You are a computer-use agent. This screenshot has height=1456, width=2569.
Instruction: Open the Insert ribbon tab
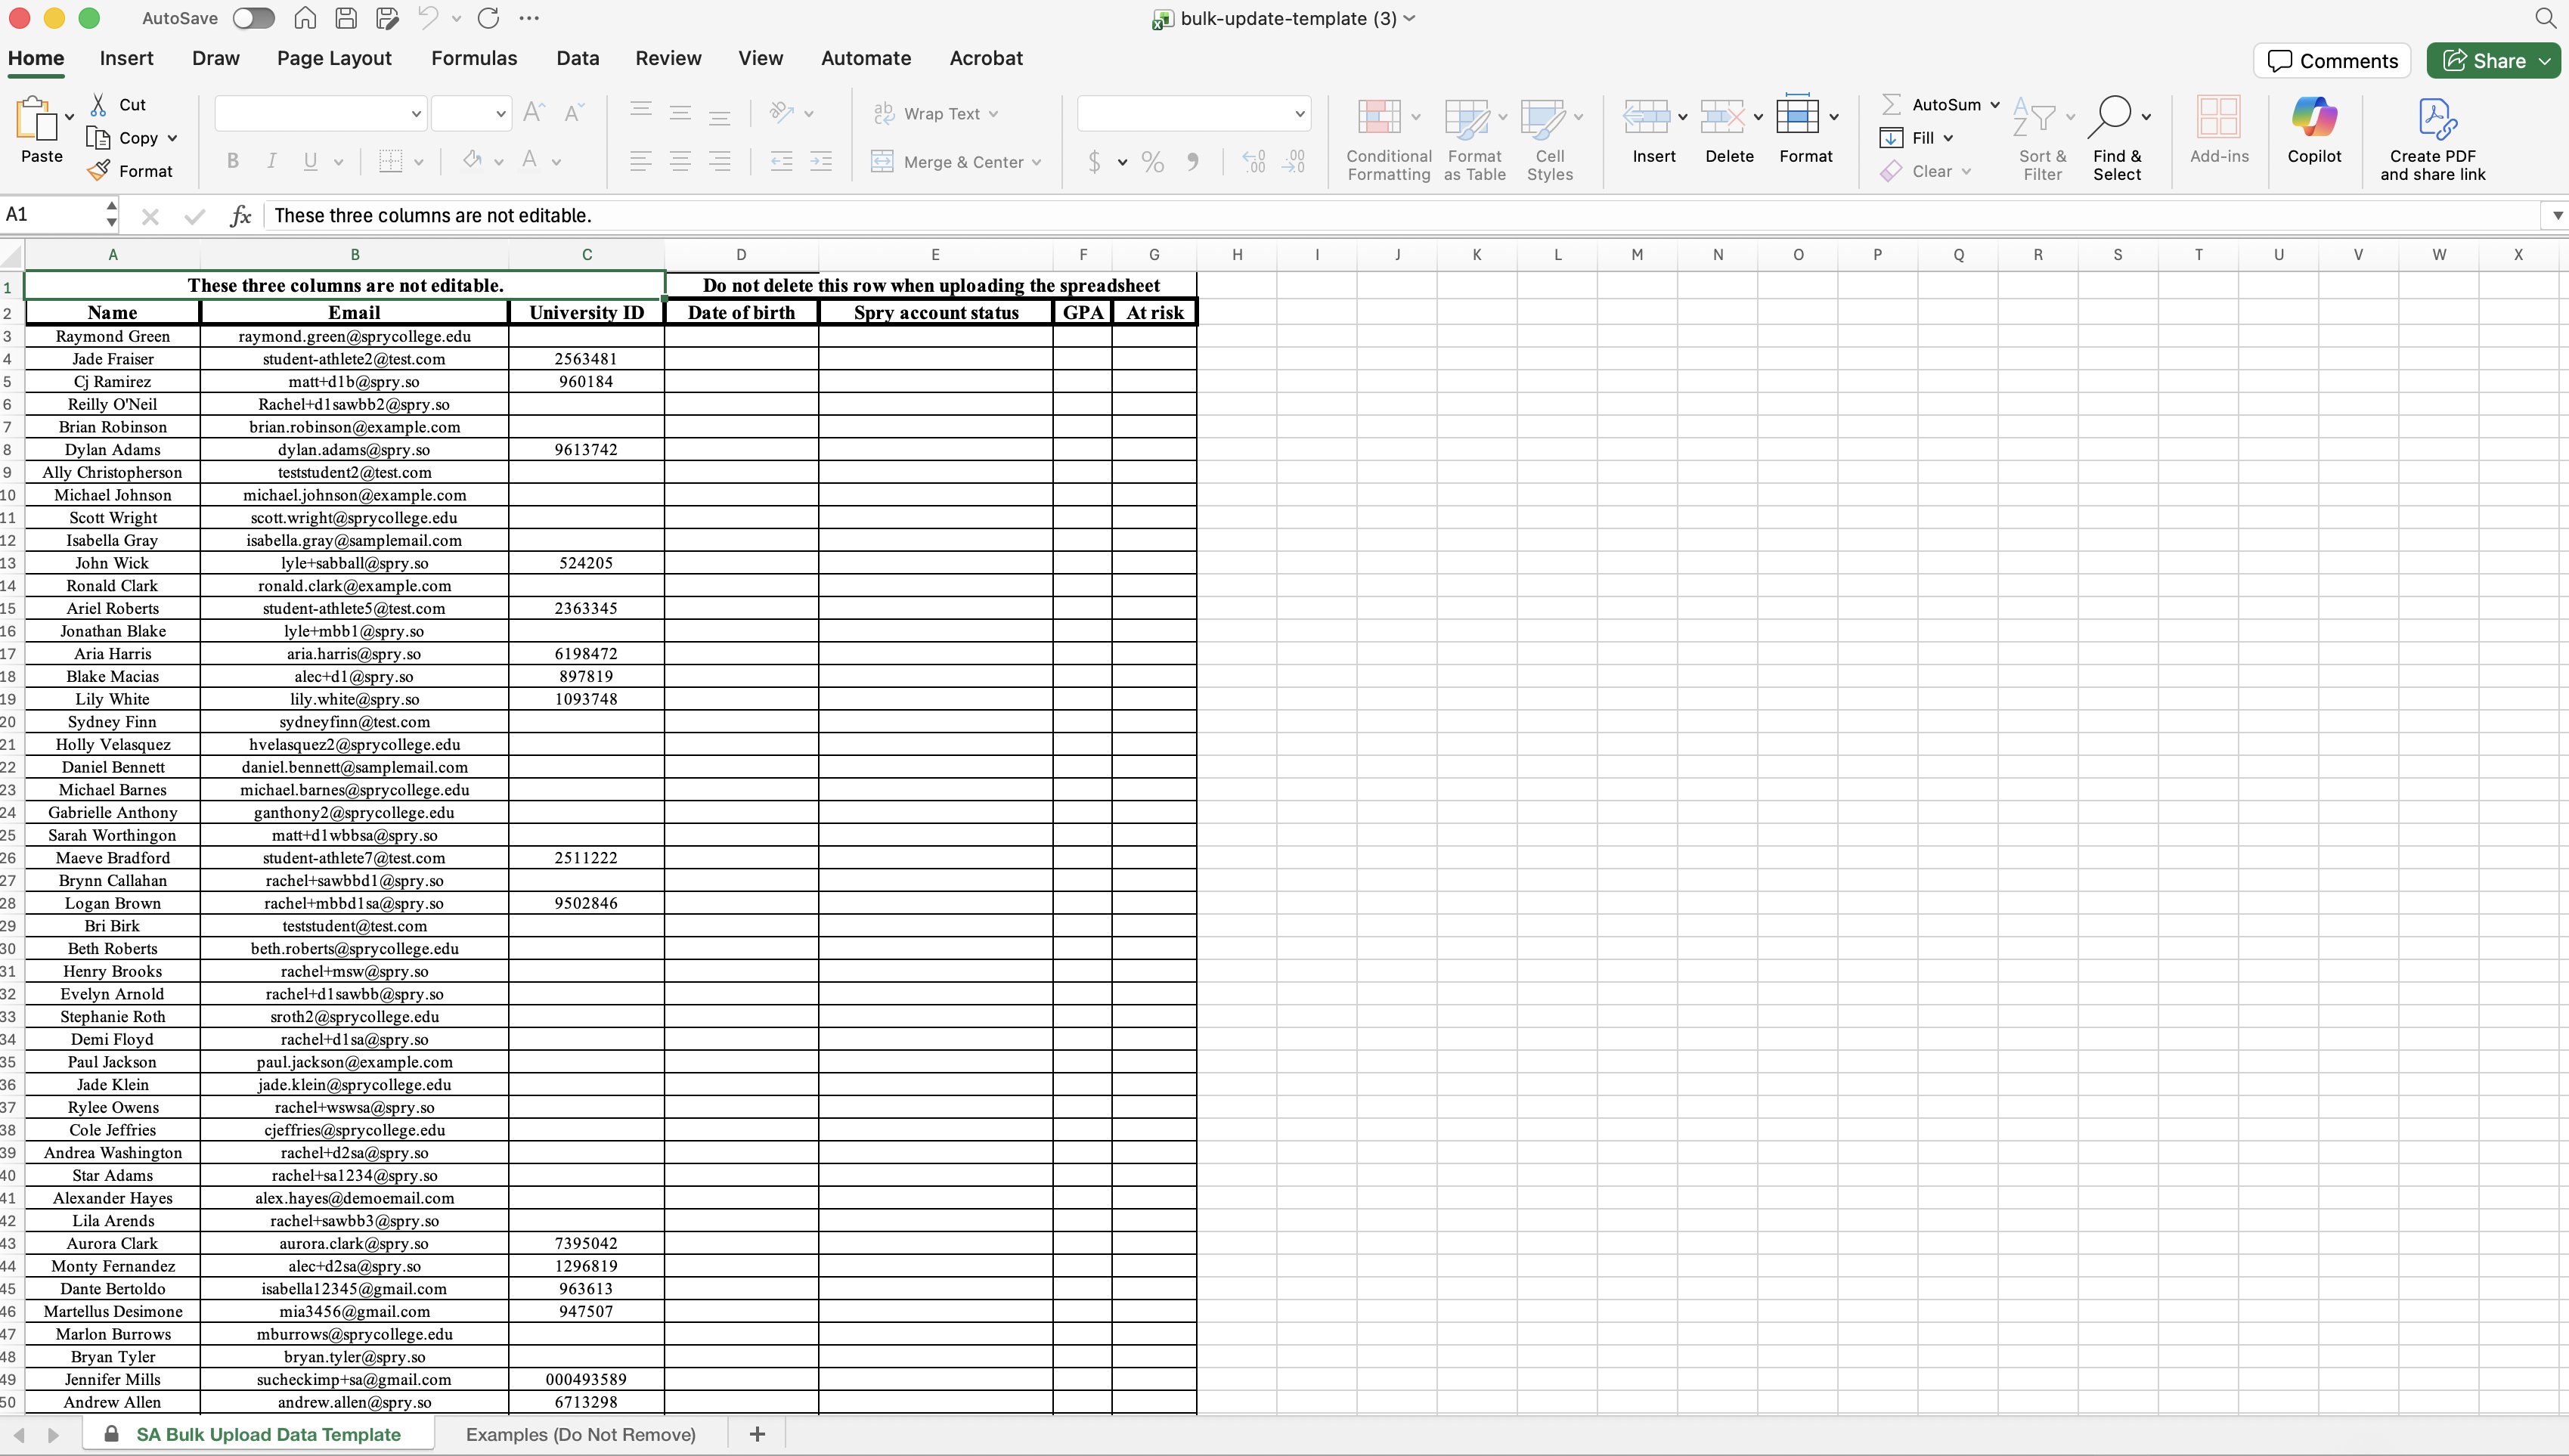pos(126,58)
